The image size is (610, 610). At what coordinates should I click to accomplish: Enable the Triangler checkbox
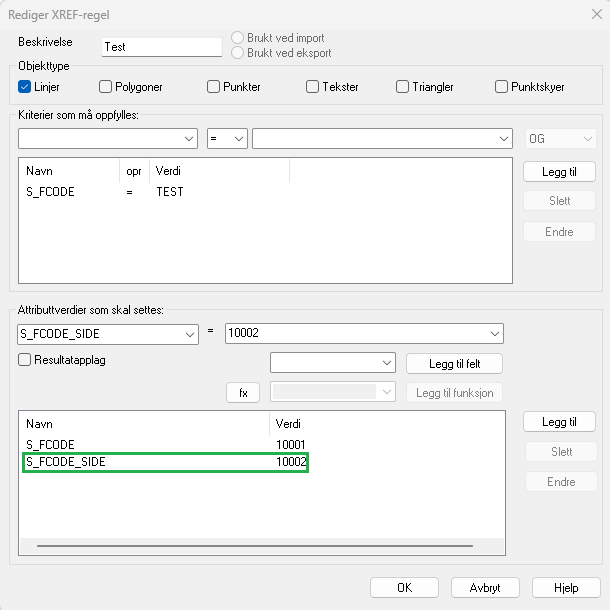tap(402, 87)
